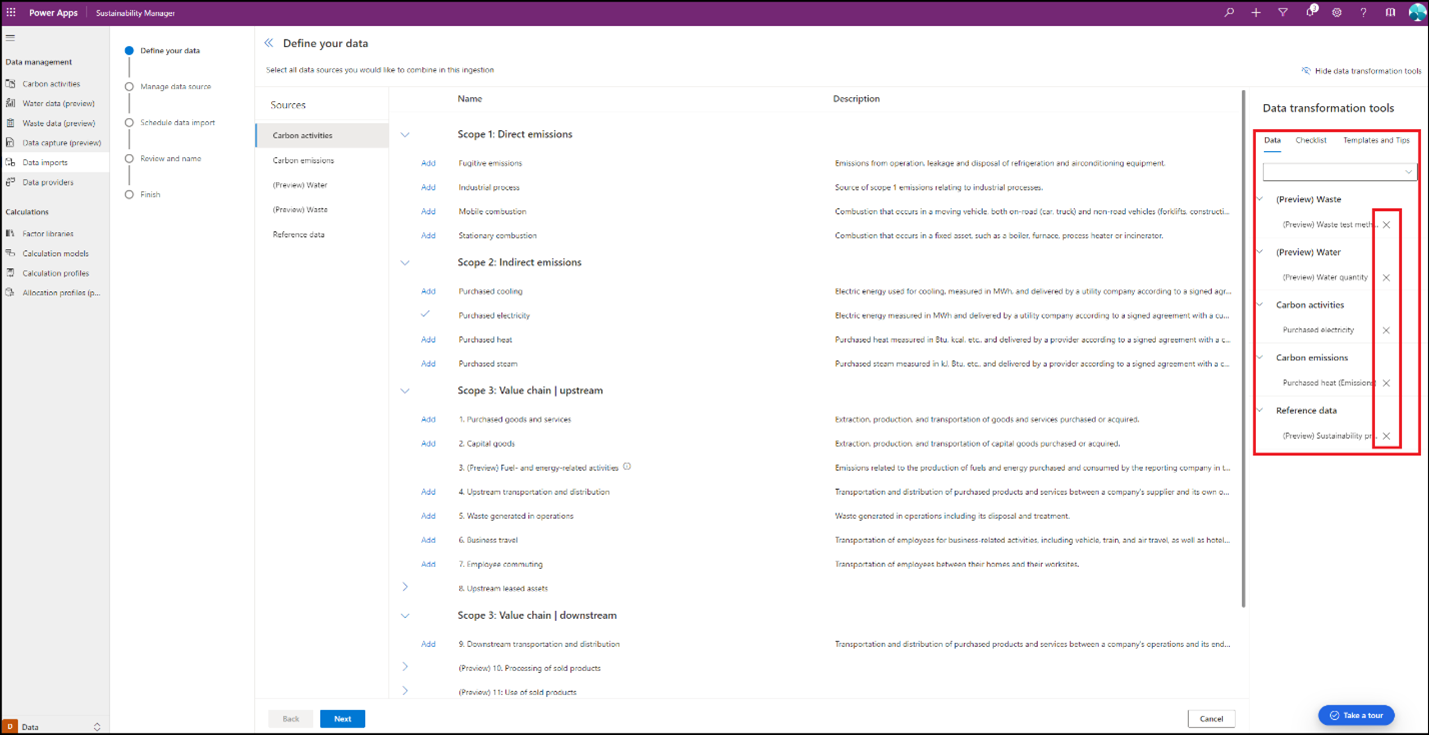
Task: Open the app launcher waffle icon
Action: point(12,13)
